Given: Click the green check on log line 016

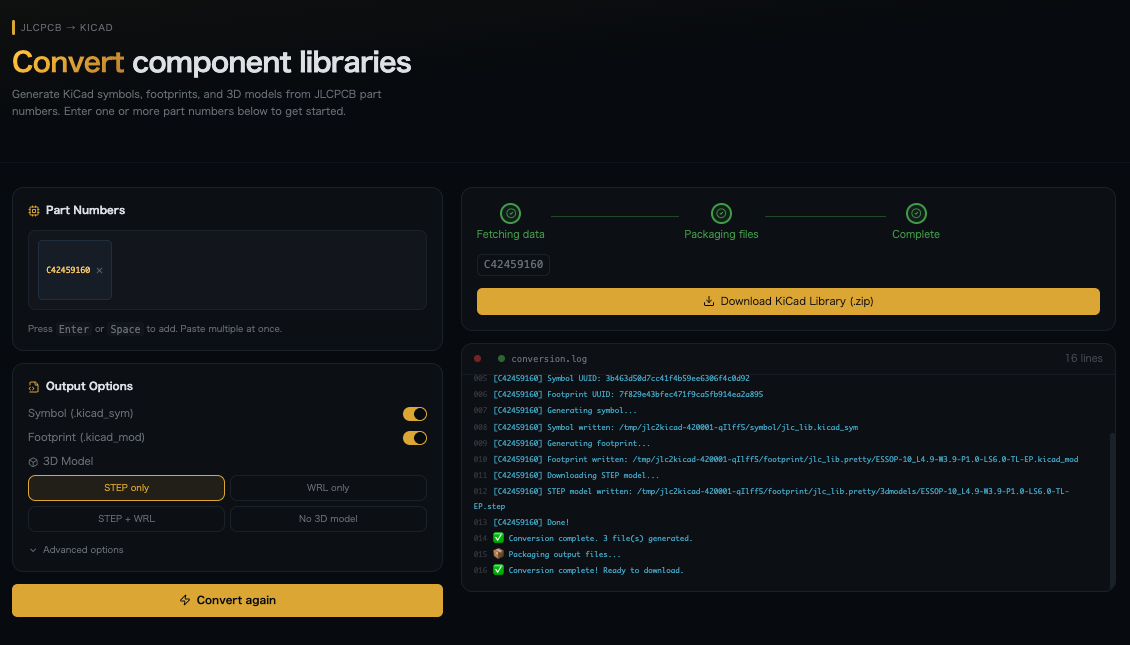Looking at the screenshot, I should (498, 569).
